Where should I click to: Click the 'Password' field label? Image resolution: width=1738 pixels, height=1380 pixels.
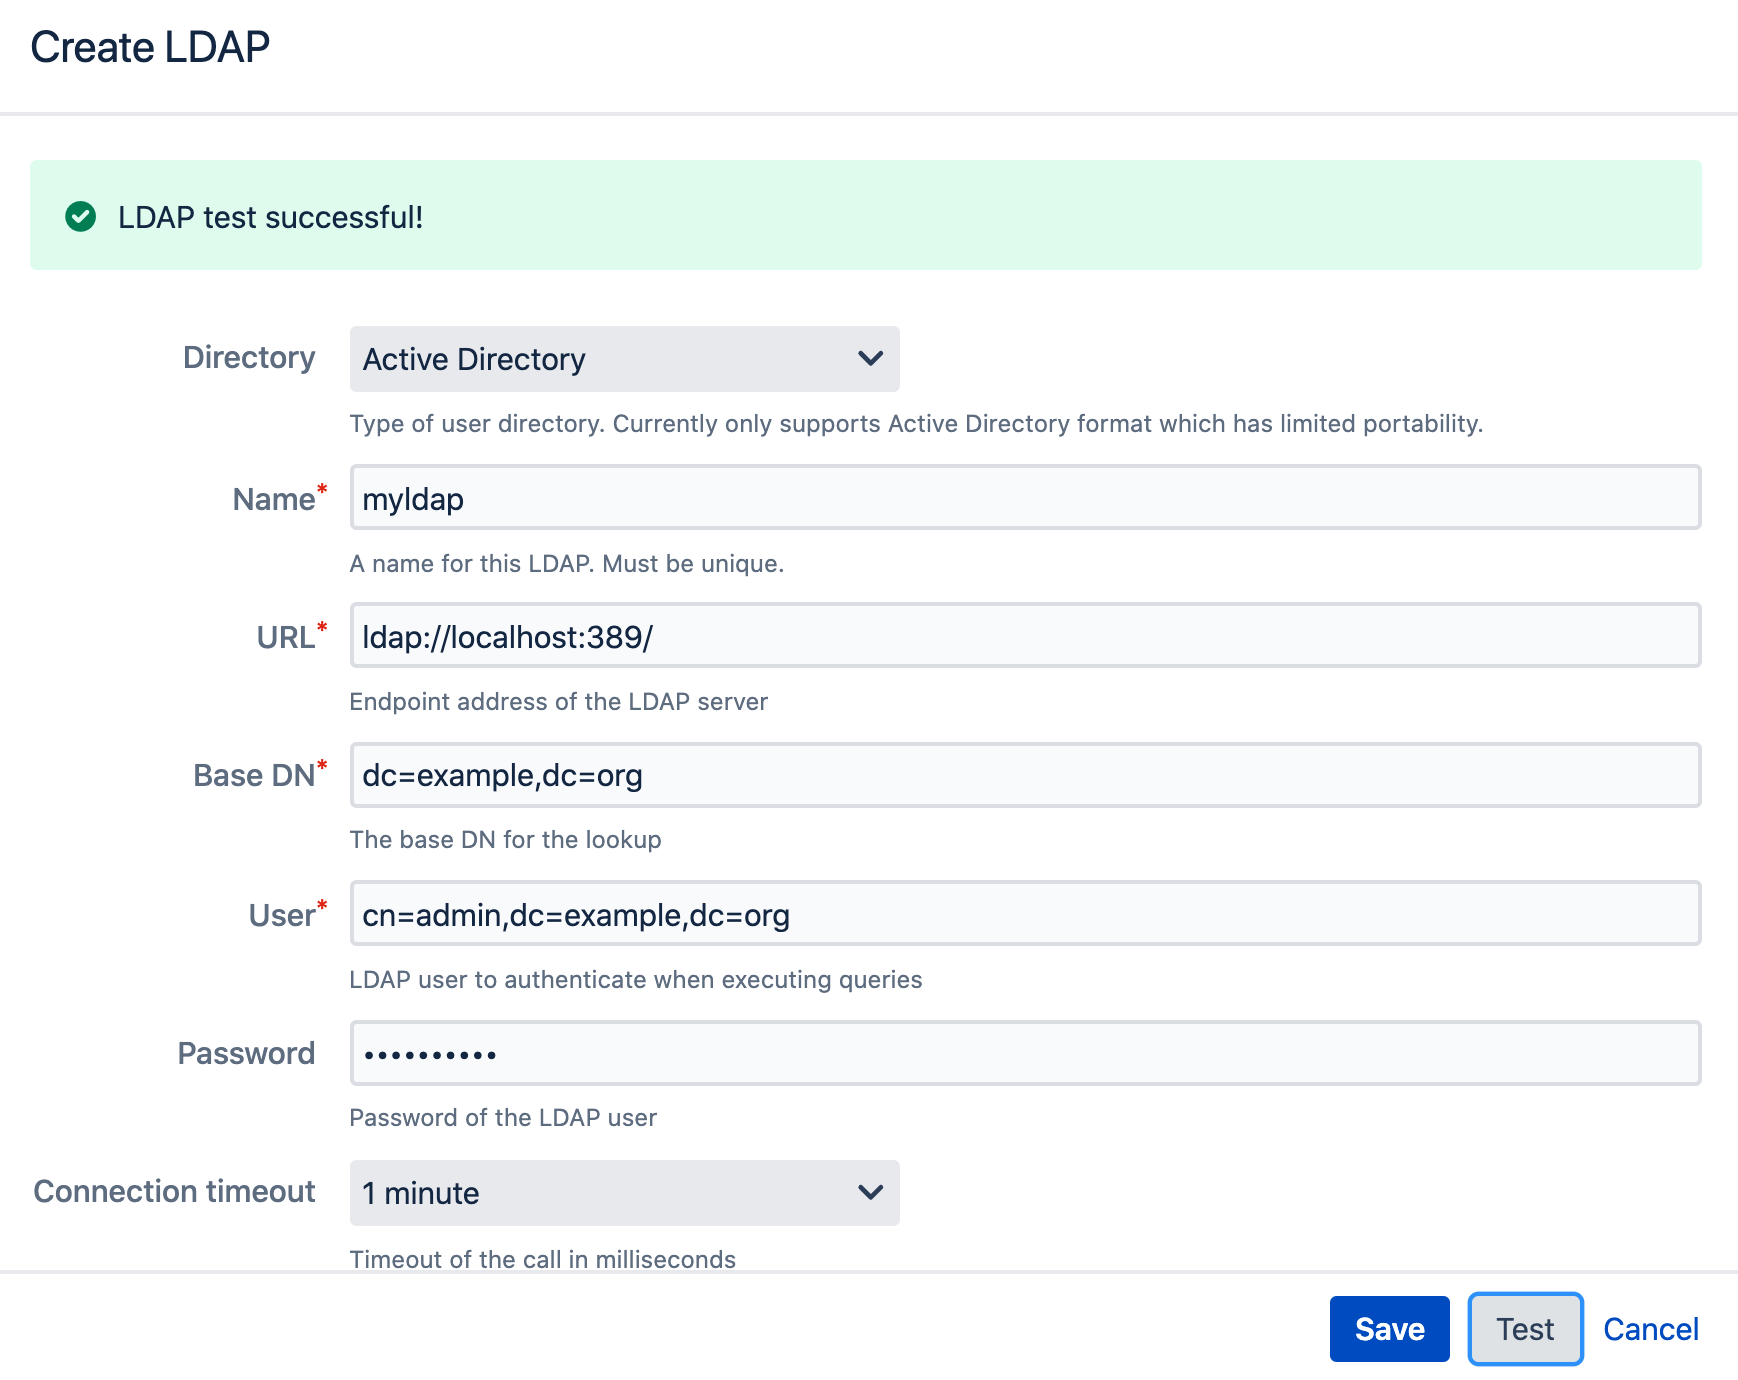click(x=246, y=1053)
